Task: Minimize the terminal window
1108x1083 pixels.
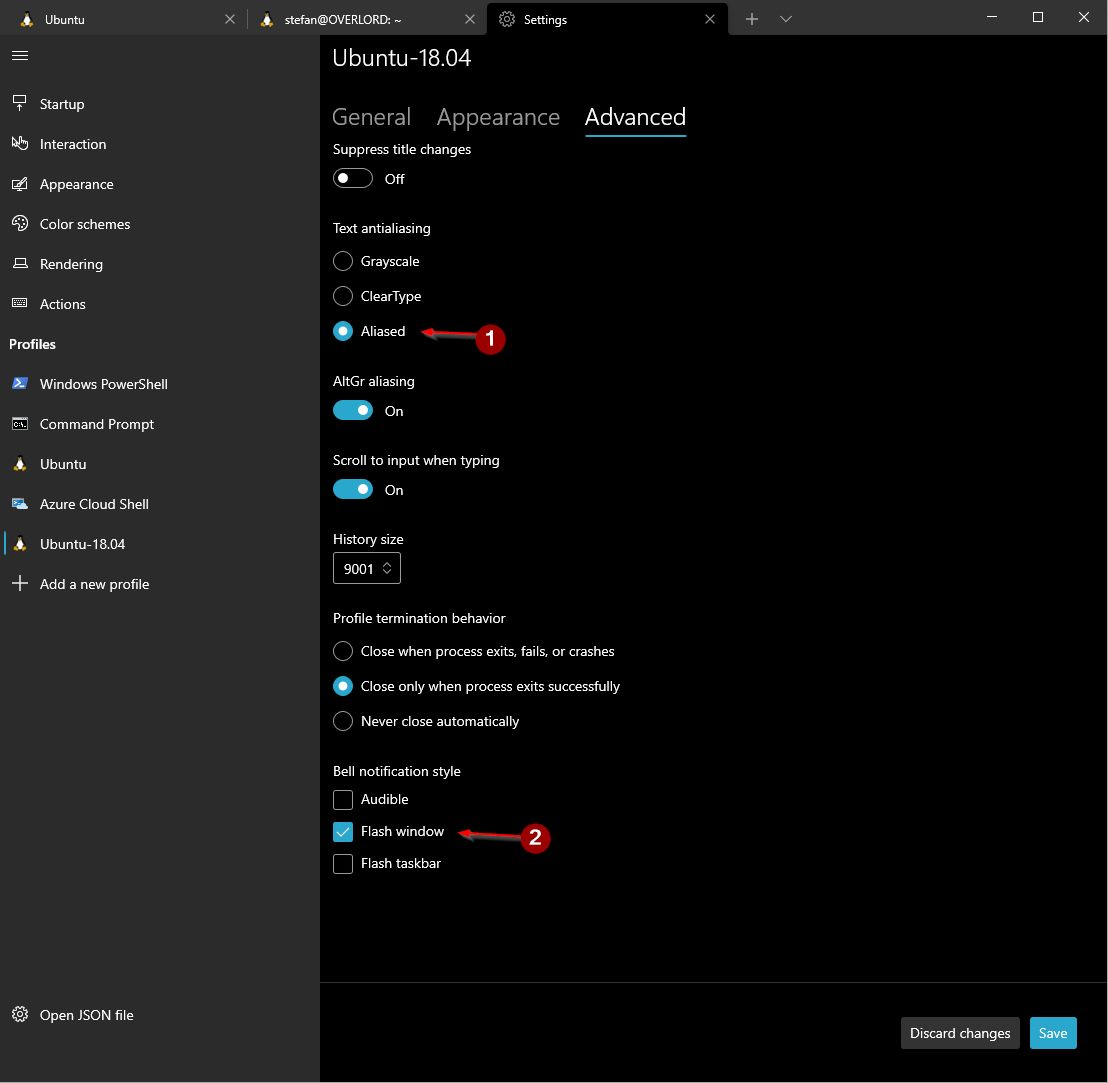Action: pyautogui.click(x=992, y=17)
